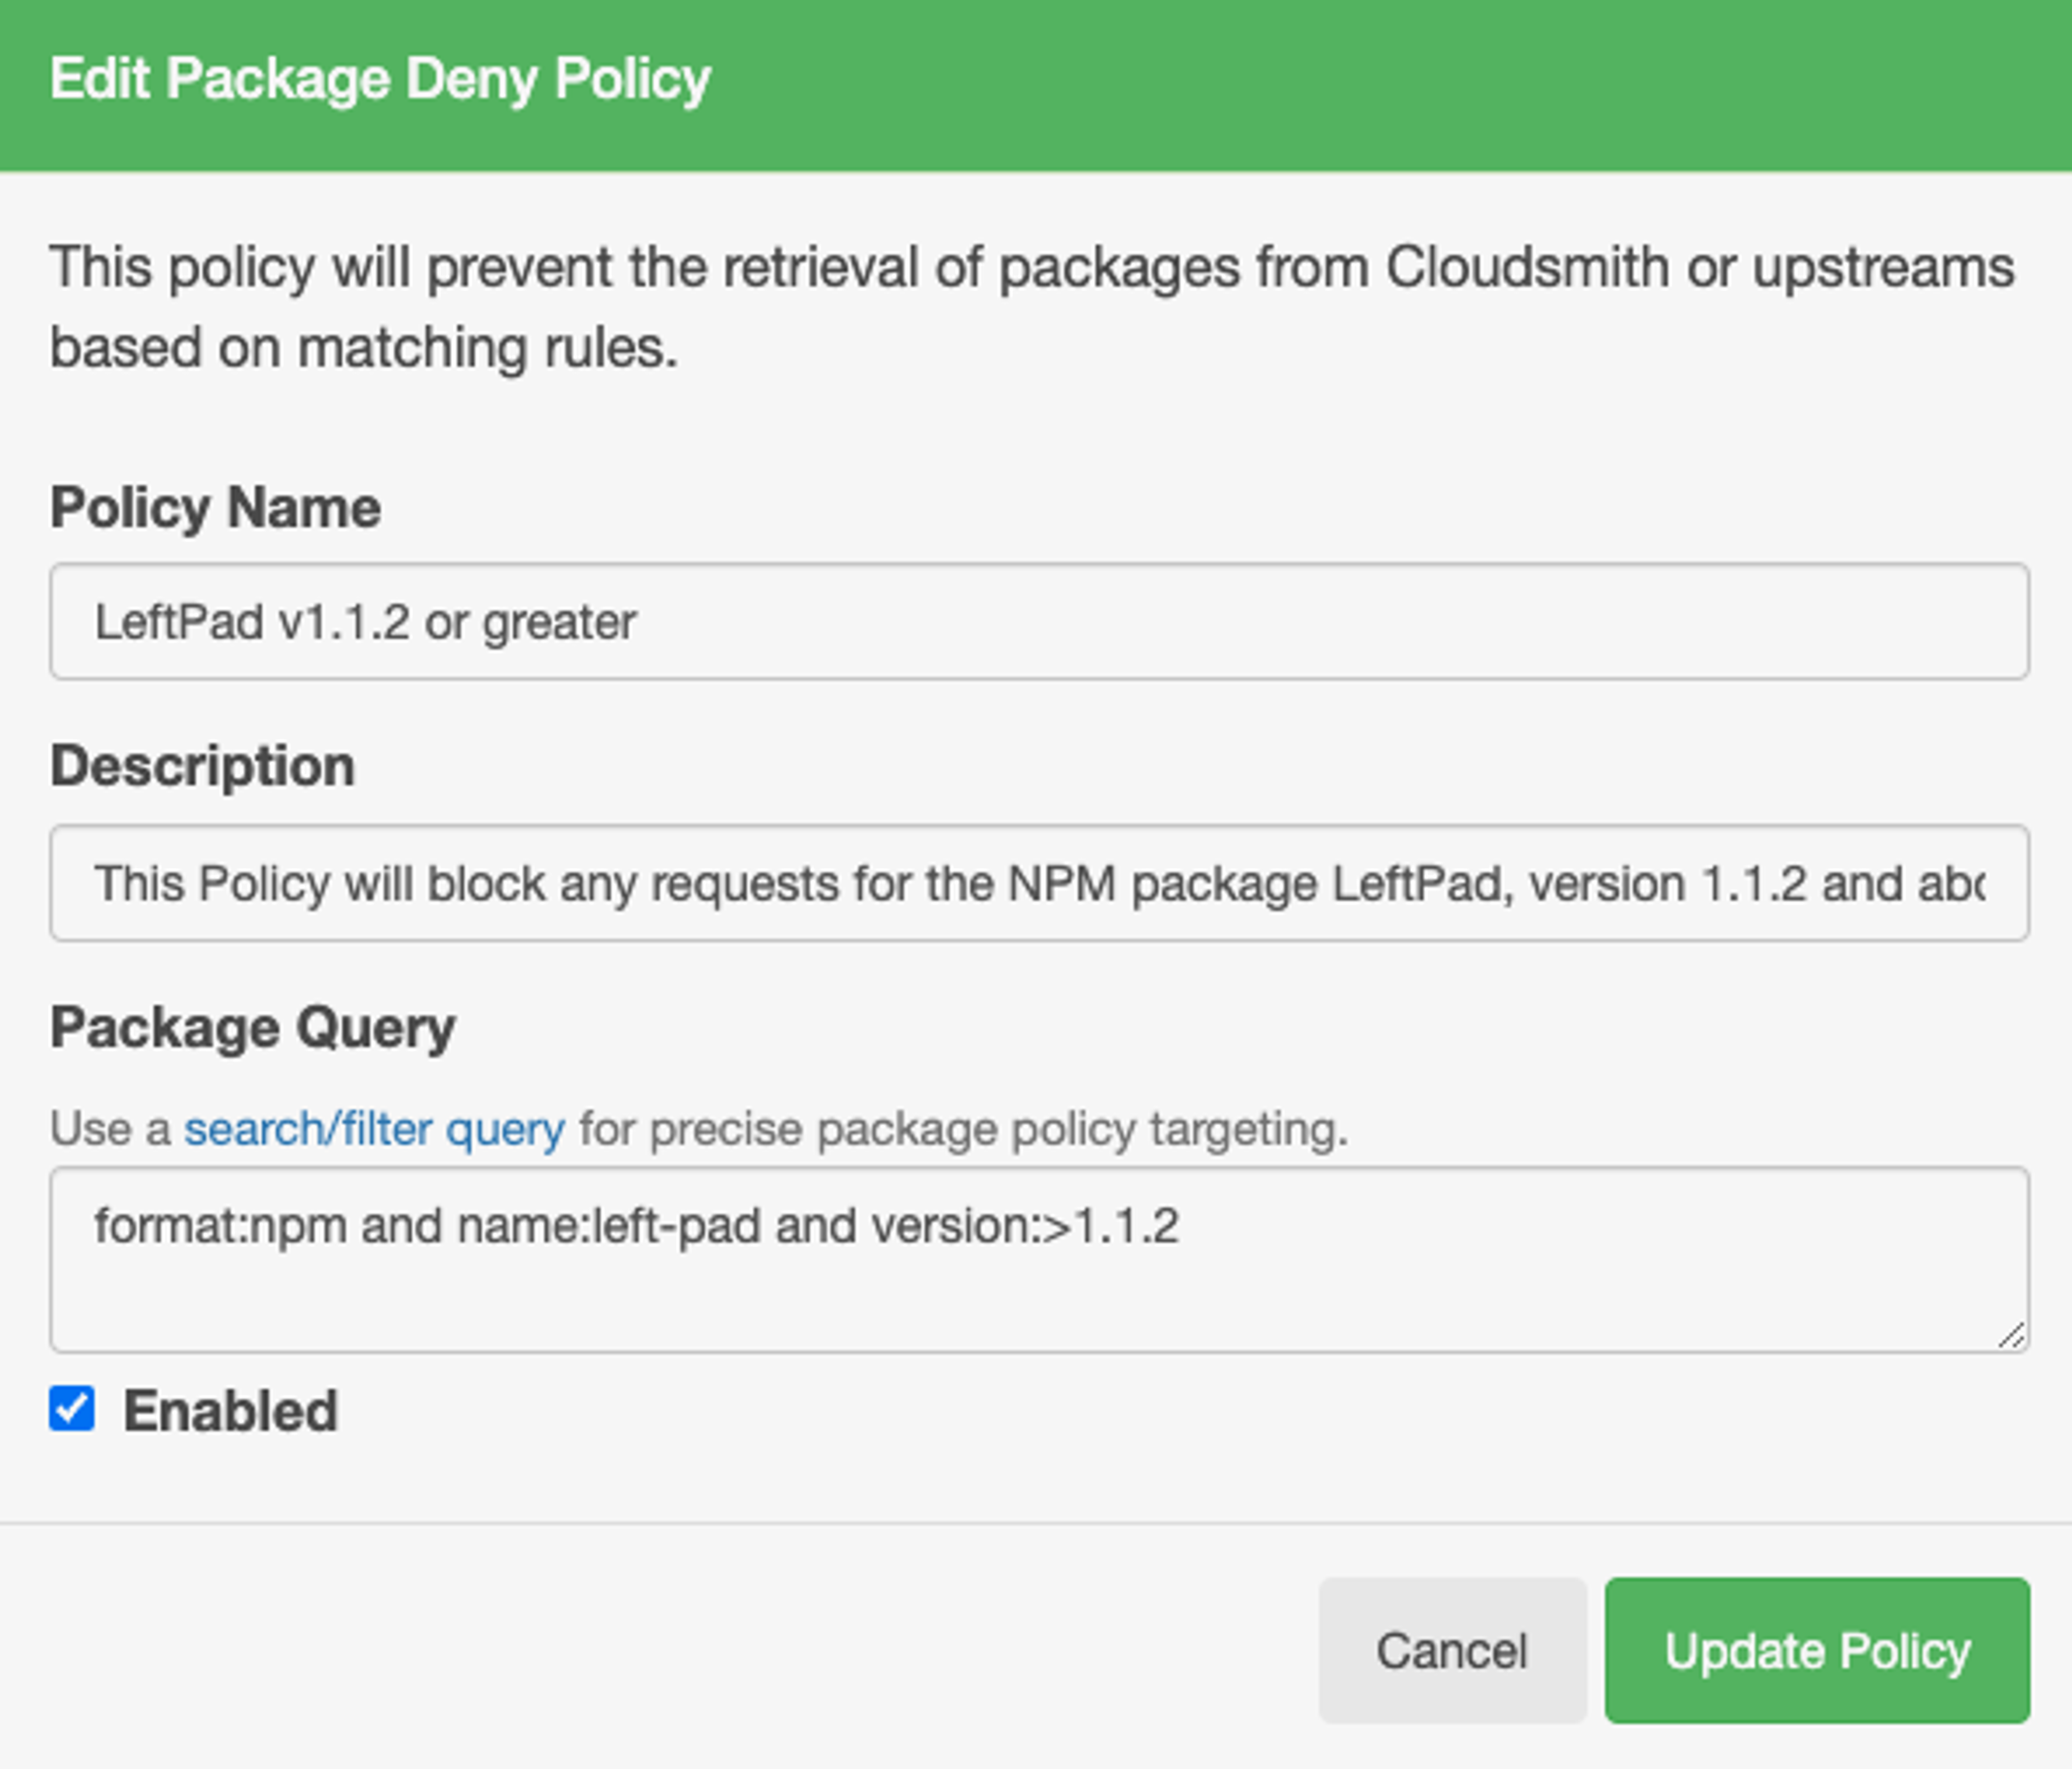Click the Update Policy button
The height and width of the screenshot is (1769, 2072).
pyautogui.click(x=1816, y=1651)
